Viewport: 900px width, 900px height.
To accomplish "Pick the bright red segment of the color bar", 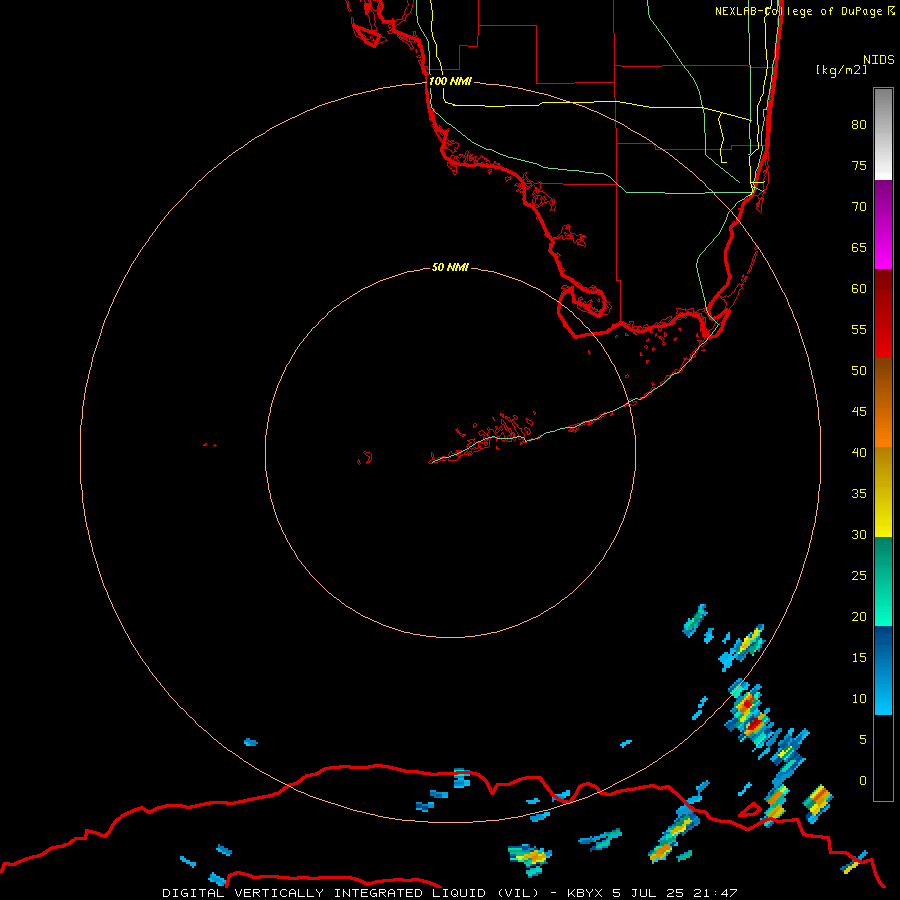I will pos(883,314).
